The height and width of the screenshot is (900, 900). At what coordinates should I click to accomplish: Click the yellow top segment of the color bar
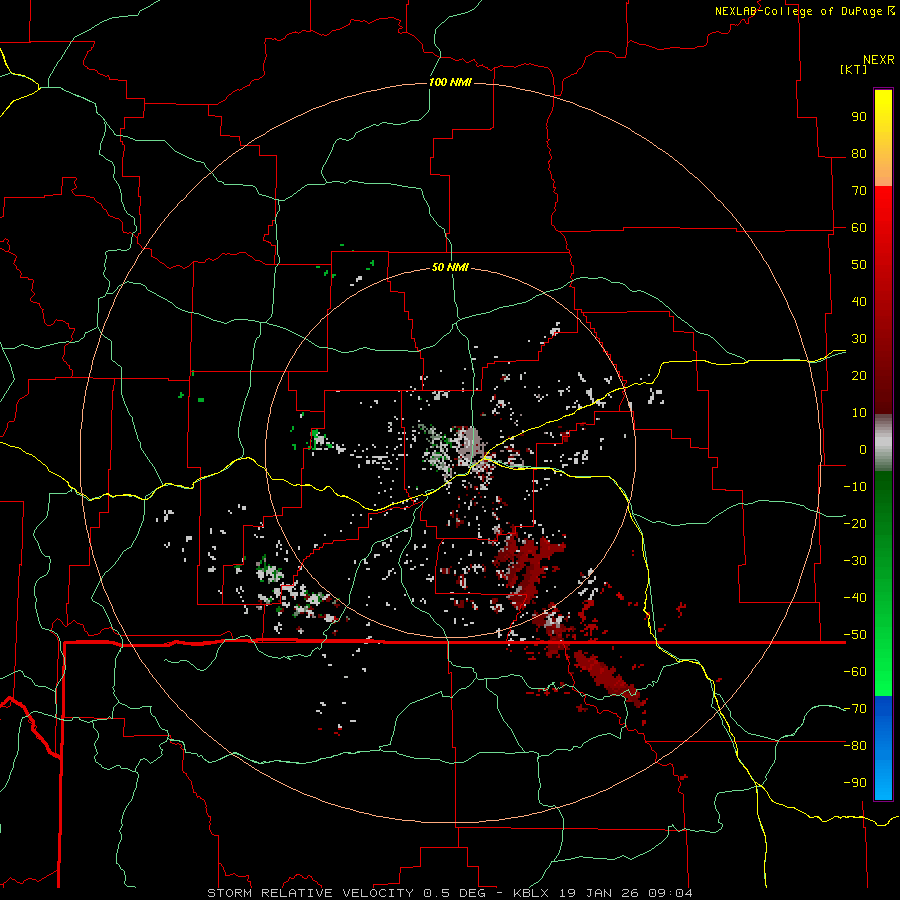coord(883,138)
